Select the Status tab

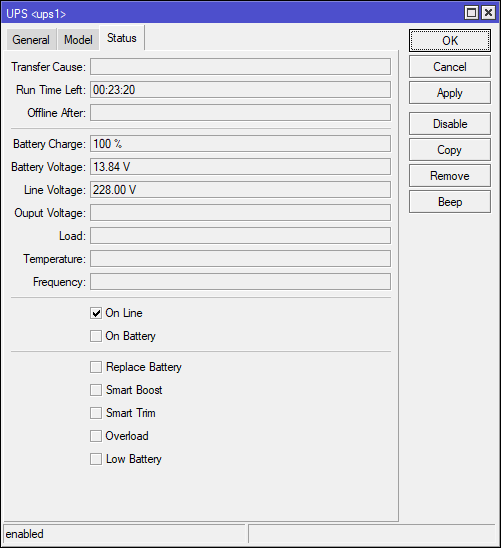pyautogui.click(x=122, y=38)
